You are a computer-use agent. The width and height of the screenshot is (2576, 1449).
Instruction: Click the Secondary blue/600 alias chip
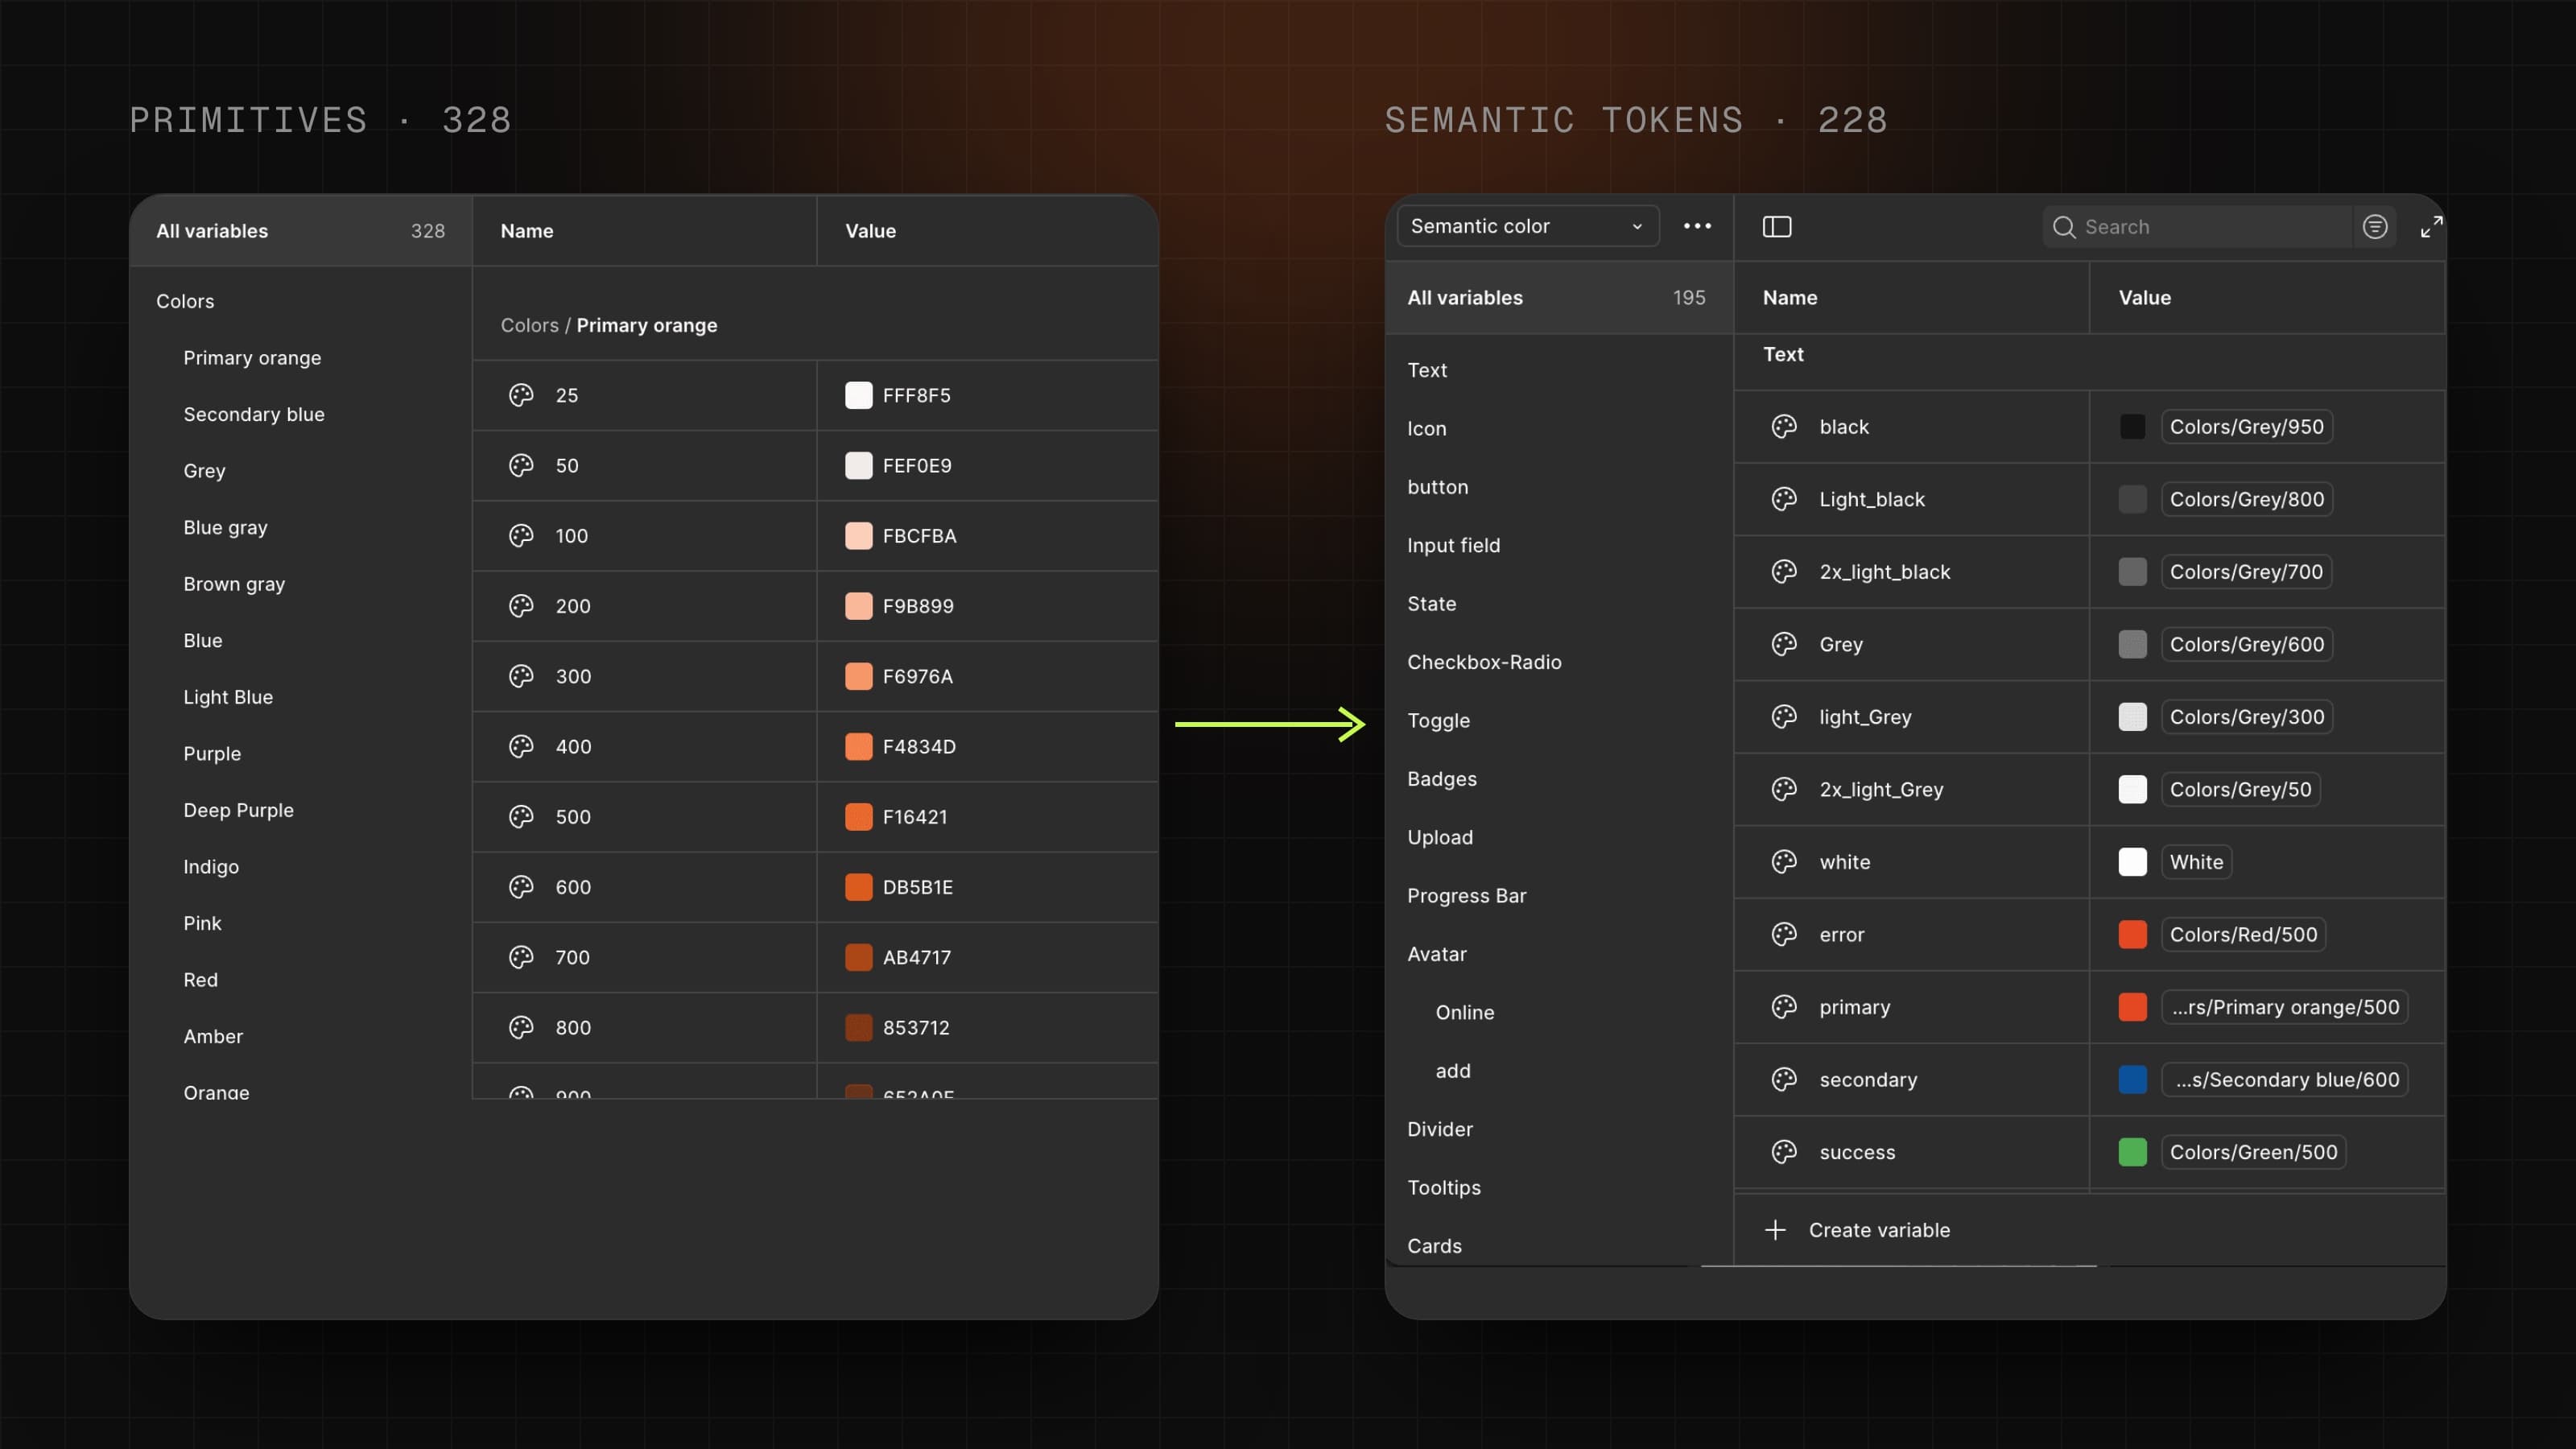[2285, 1080]
